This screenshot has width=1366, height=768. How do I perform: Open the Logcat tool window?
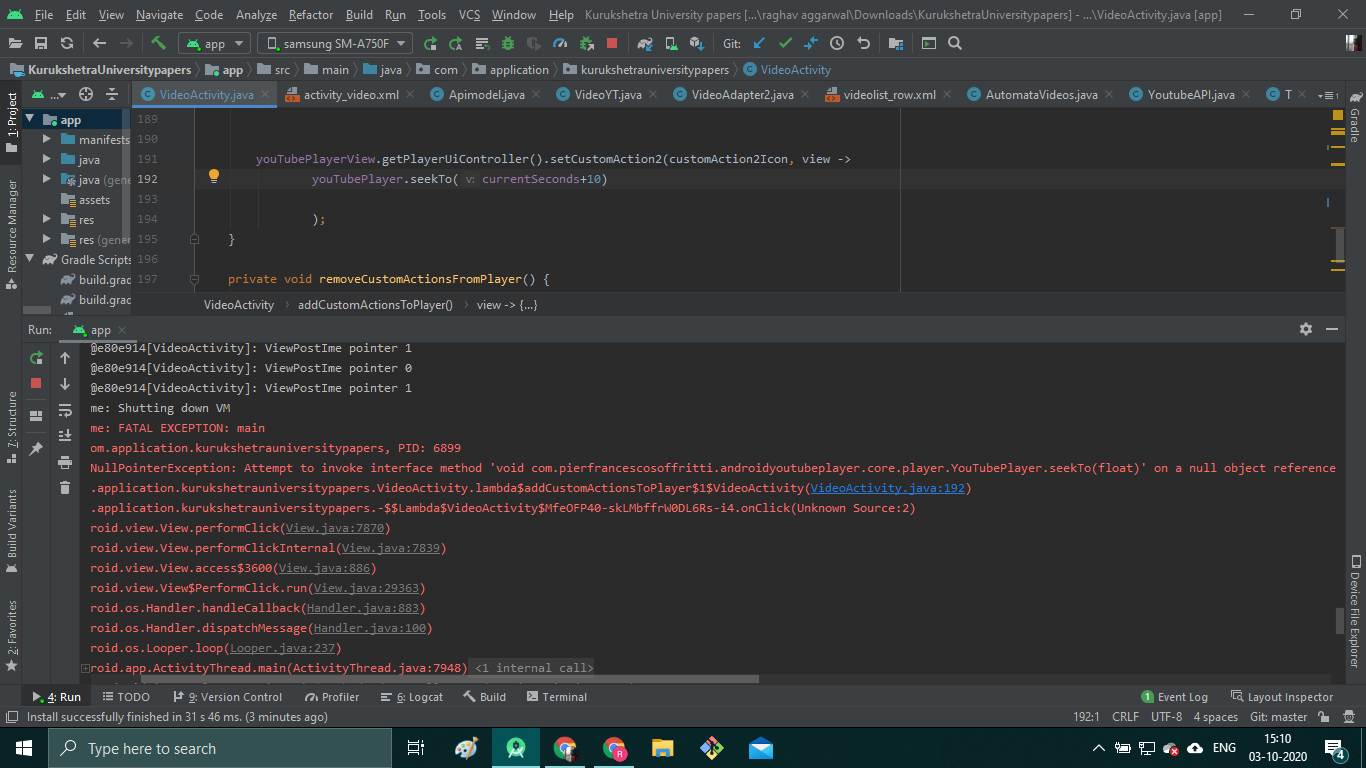click(x=411, y=697)
